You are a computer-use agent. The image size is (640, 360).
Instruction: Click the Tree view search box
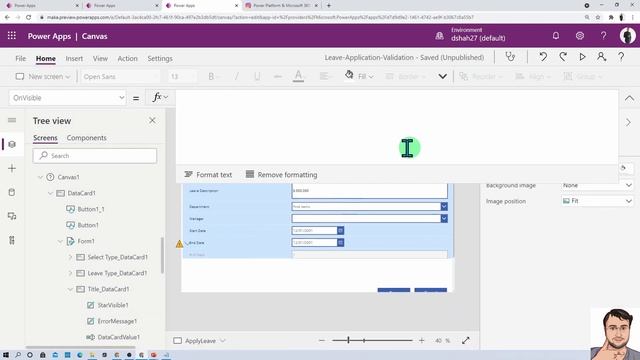[x=95, y=156]
